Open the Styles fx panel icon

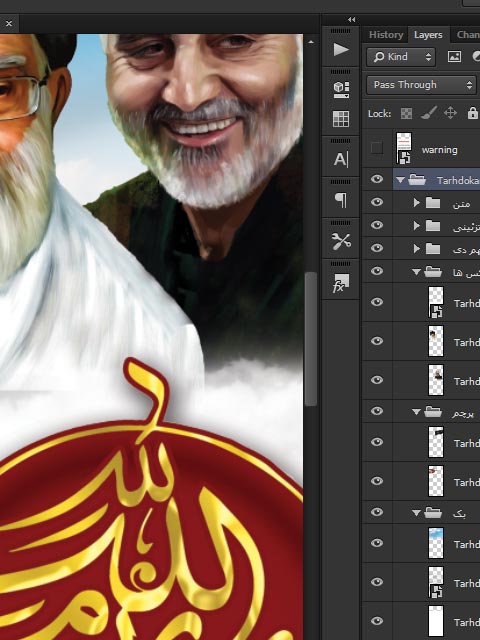(341, 282)
